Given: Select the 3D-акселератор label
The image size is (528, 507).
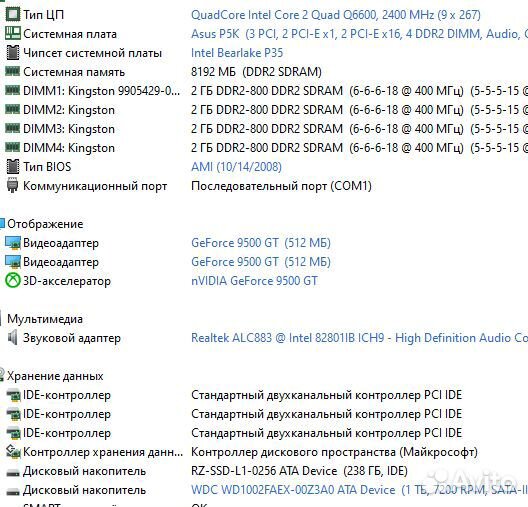Looking at the screenshot, I should (x=67, y=281).
